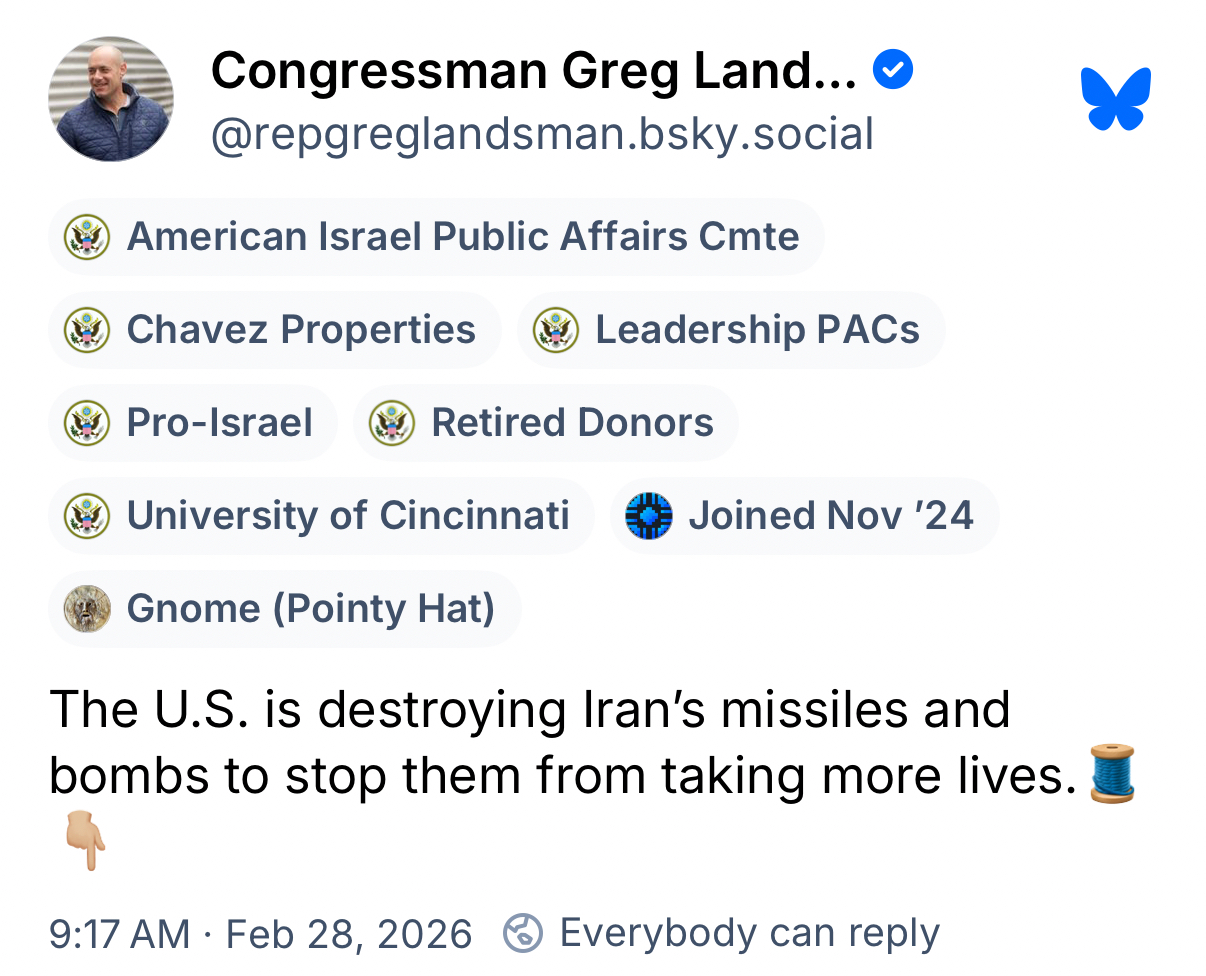Open Congressman Greg Landsman's profile picture
Viewport: 1206px width, 976px height.
coord(111,99)
